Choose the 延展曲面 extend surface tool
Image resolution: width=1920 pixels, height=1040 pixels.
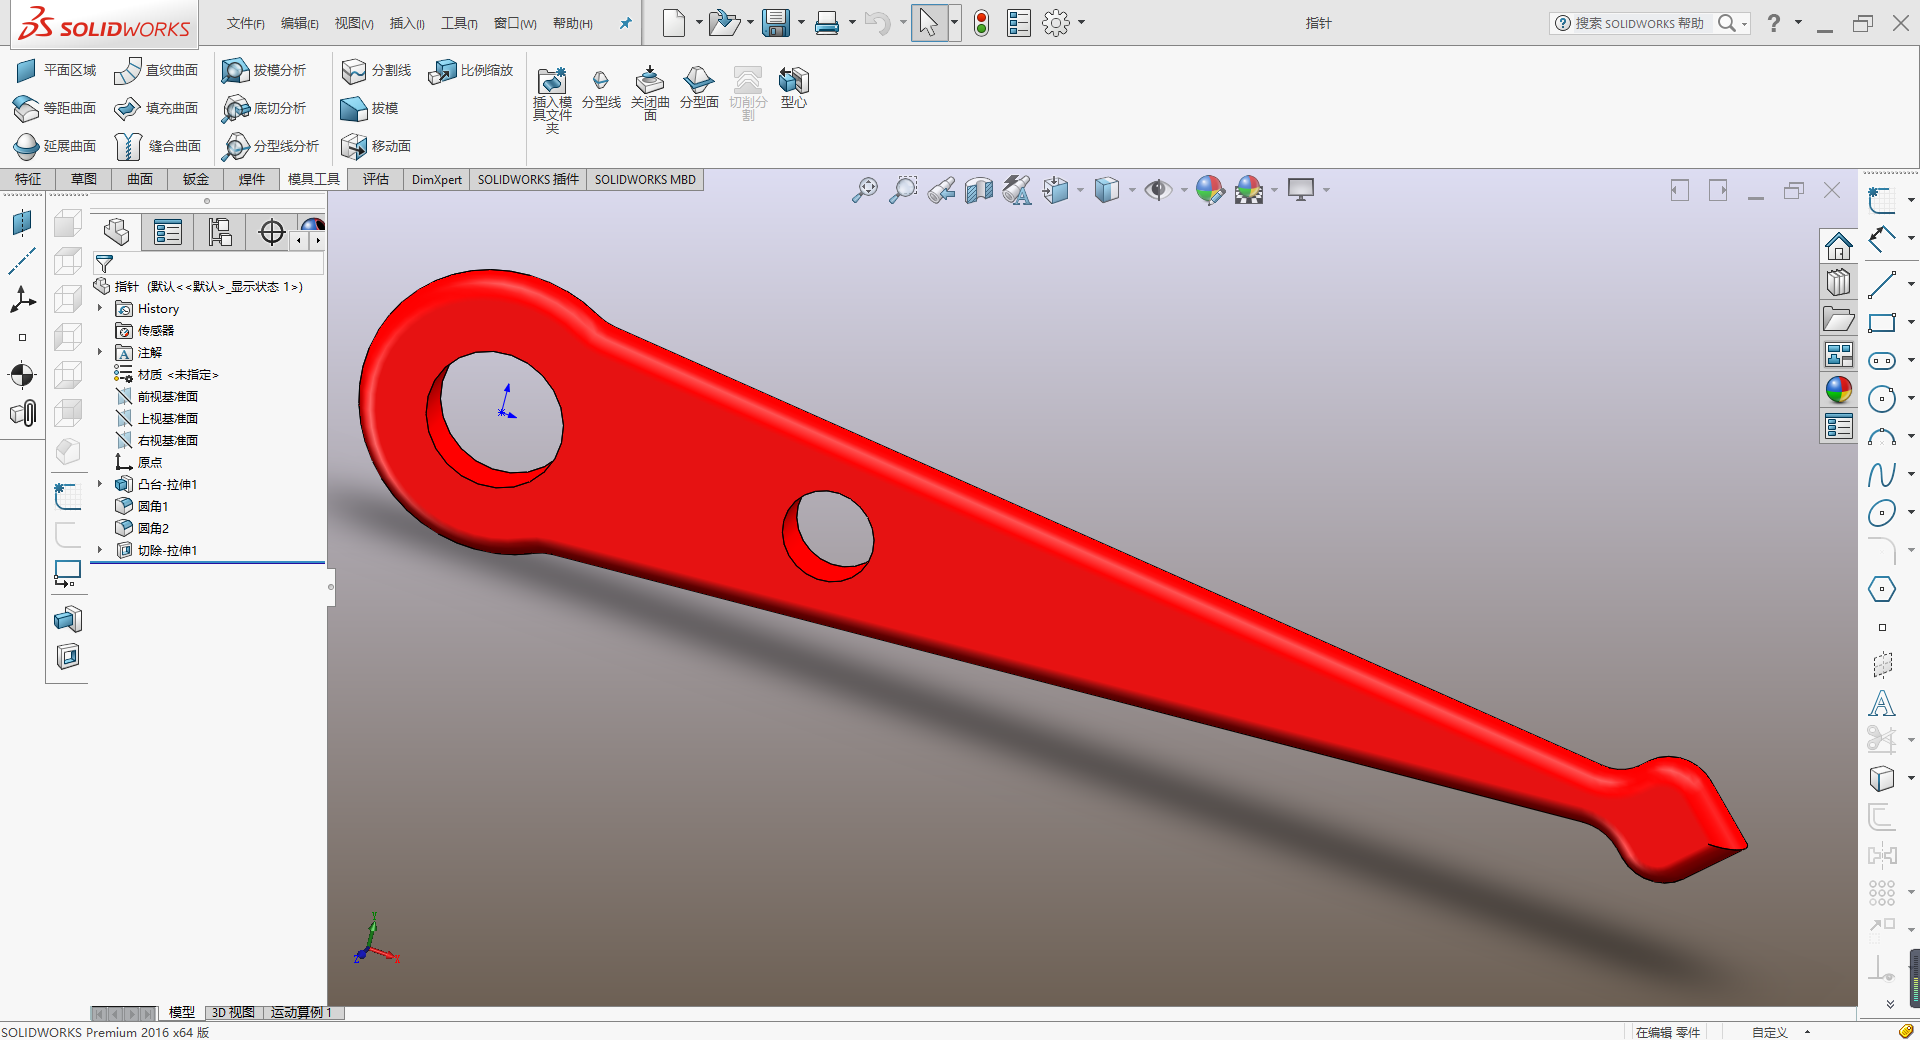click(x=56, y=146)
